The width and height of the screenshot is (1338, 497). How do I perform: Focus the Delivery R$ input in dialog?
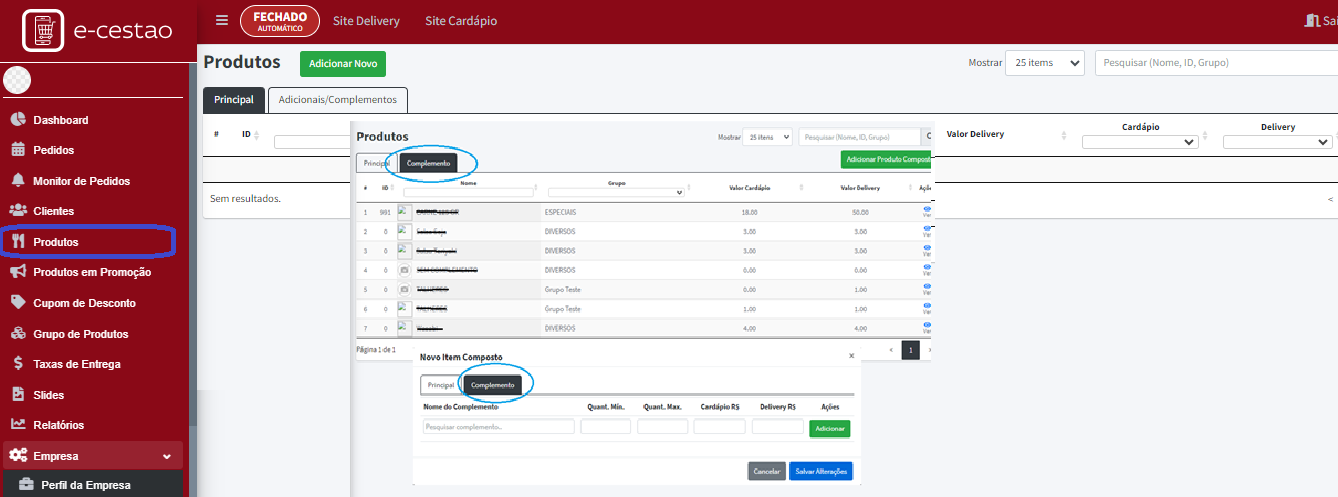coord(777,427)
